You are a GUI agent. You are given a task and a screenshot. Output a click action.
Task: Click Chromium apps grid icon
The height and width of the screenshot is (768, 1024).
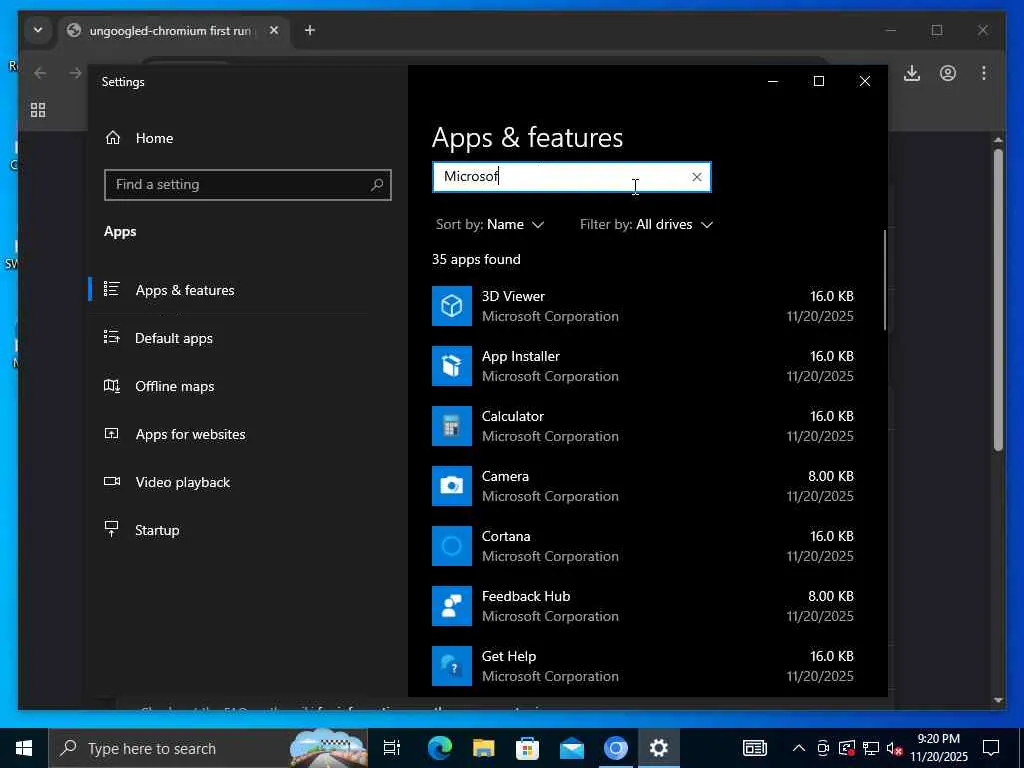(x=38, y=110)
